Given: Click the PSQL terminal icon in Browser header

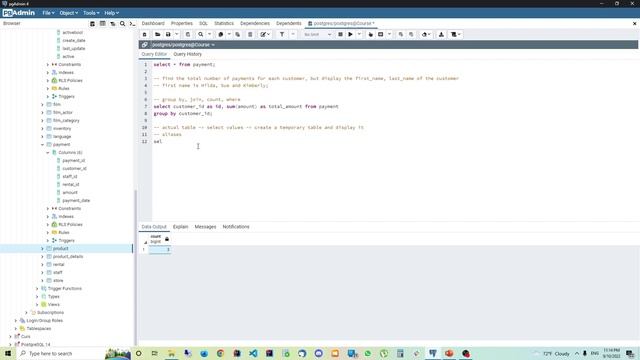Looking at the screenshot, I should pyautogui.click(x=132, y=24).
